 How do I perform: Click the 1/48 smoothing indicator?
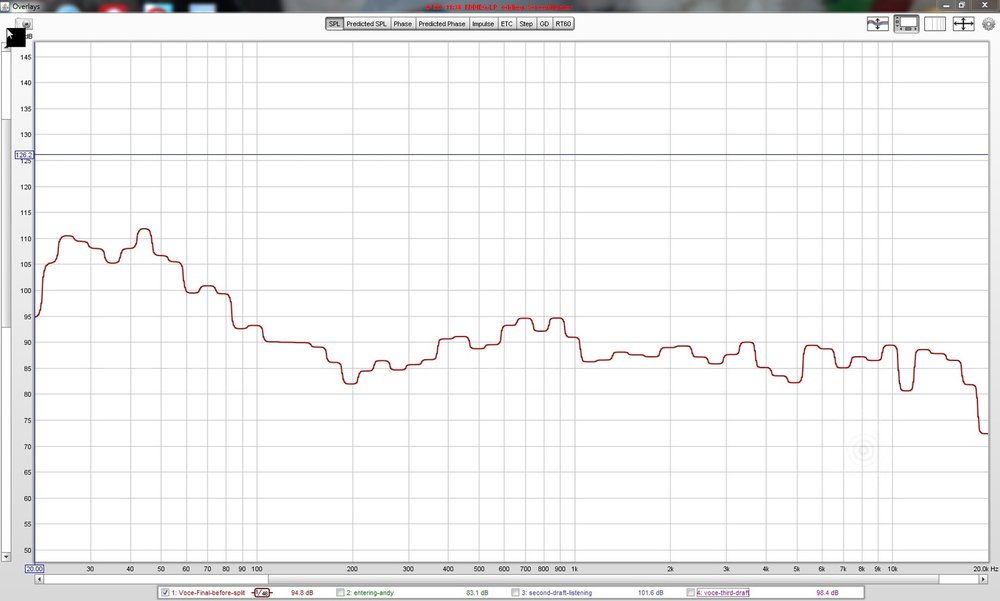[262, 593]
